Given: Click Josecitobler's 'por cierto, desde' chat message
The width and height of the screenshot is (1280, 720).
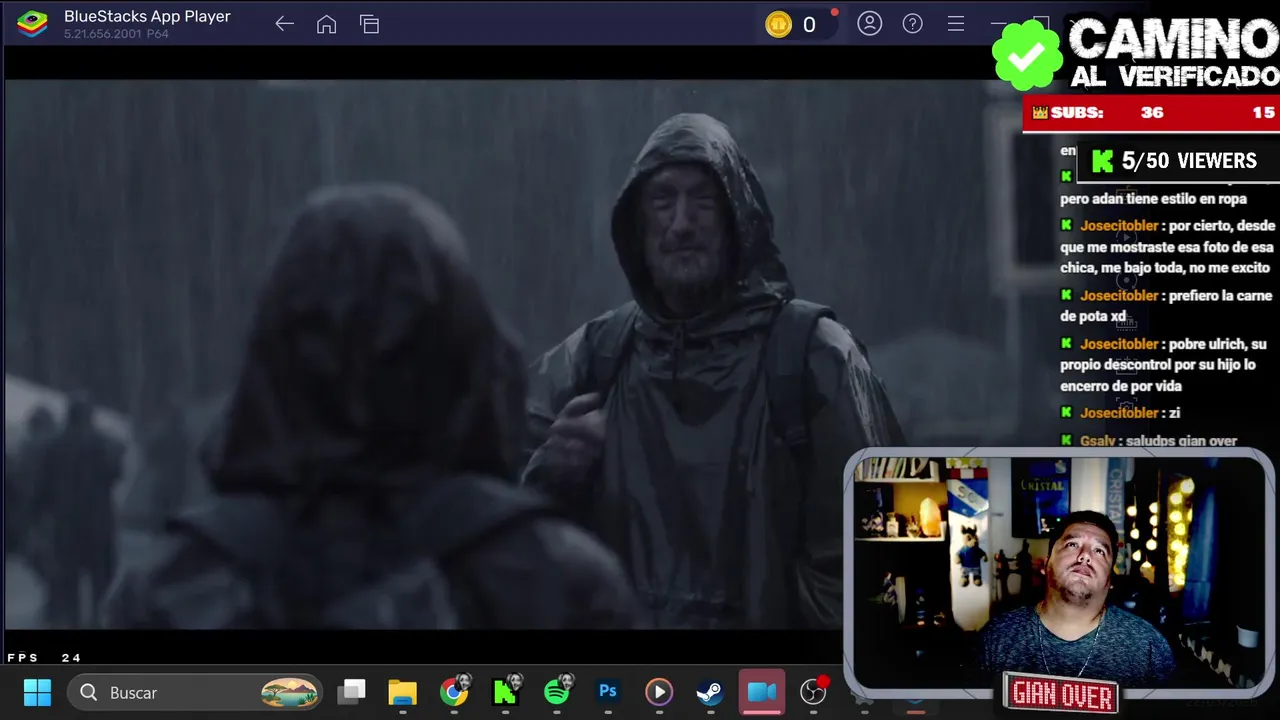Looking at the screenshot, I should click(x=1167, y=247).
